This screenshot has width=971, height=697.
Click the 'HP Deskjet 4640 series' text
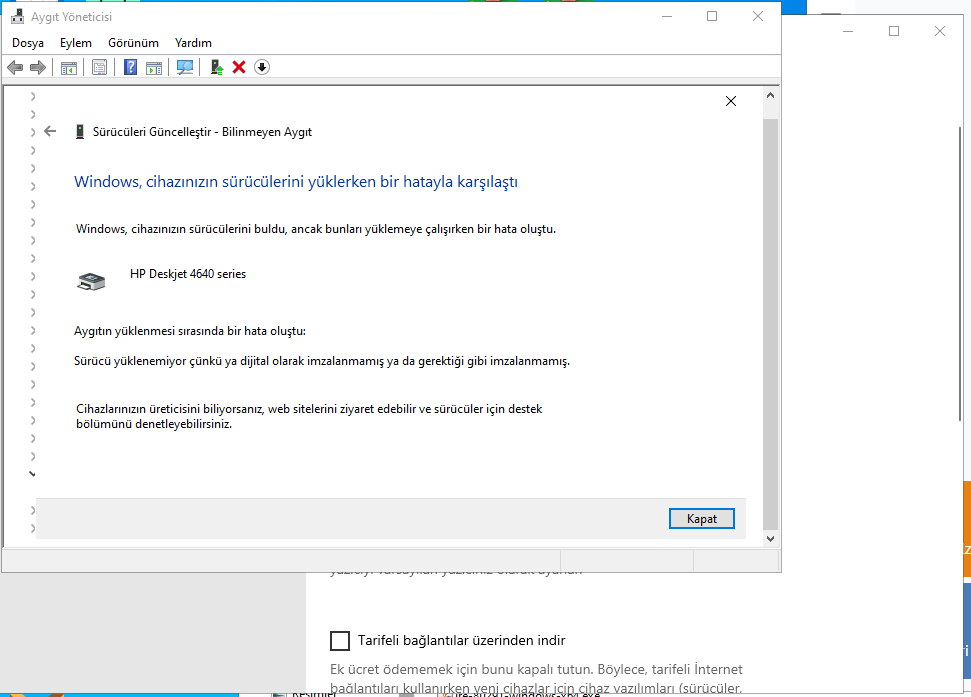point(188,274)
